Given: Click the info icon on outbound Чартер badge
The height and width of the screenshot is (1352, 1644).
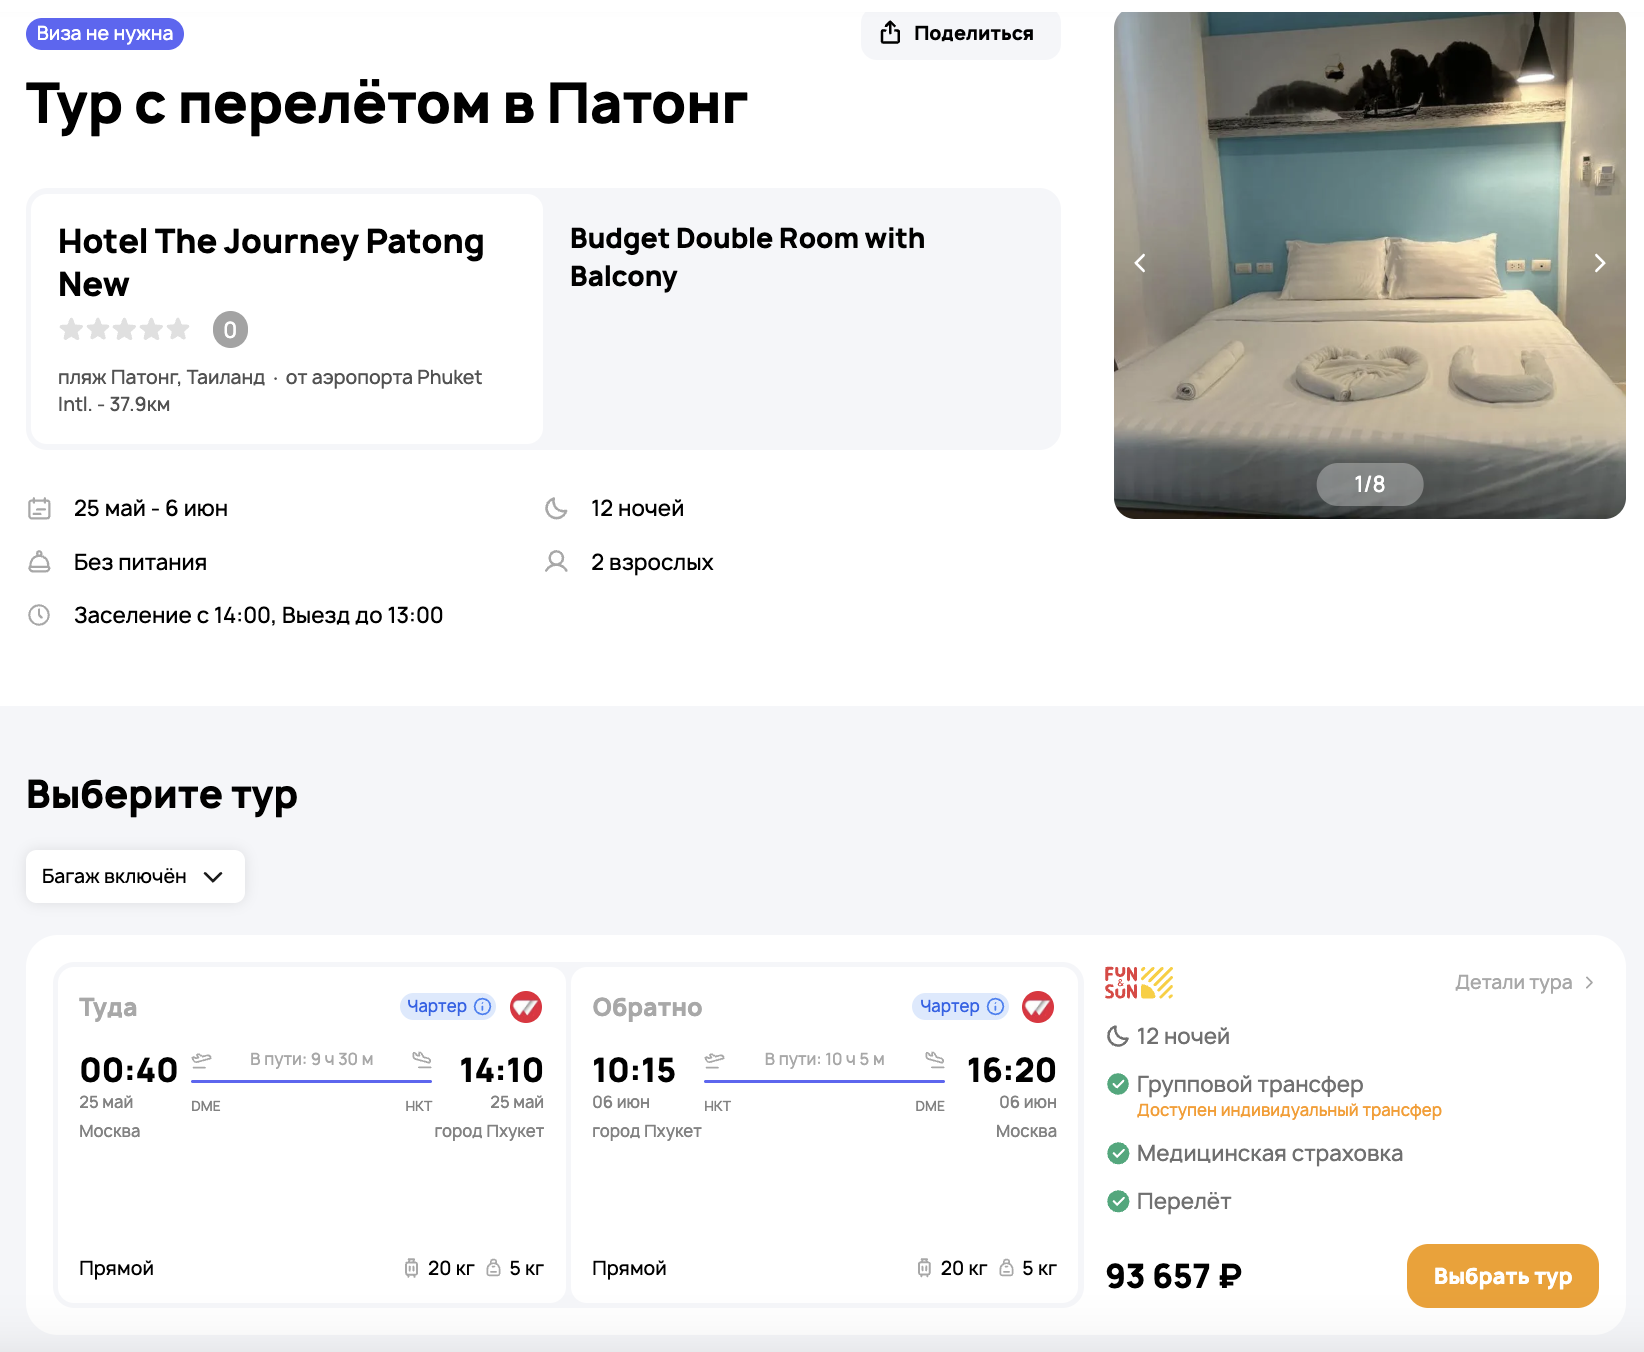Looking at the screenshot, I should click(x=483, y=1006).
